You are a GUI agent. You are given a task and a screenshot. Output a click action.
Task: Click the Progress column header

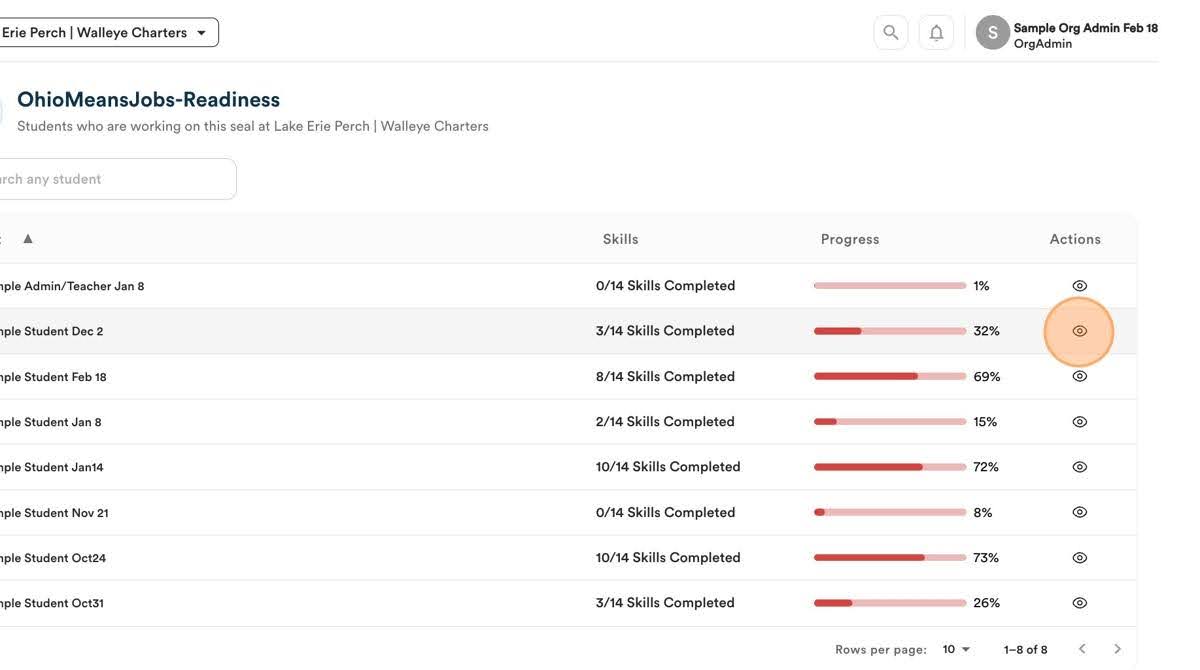tap(850, 239)
